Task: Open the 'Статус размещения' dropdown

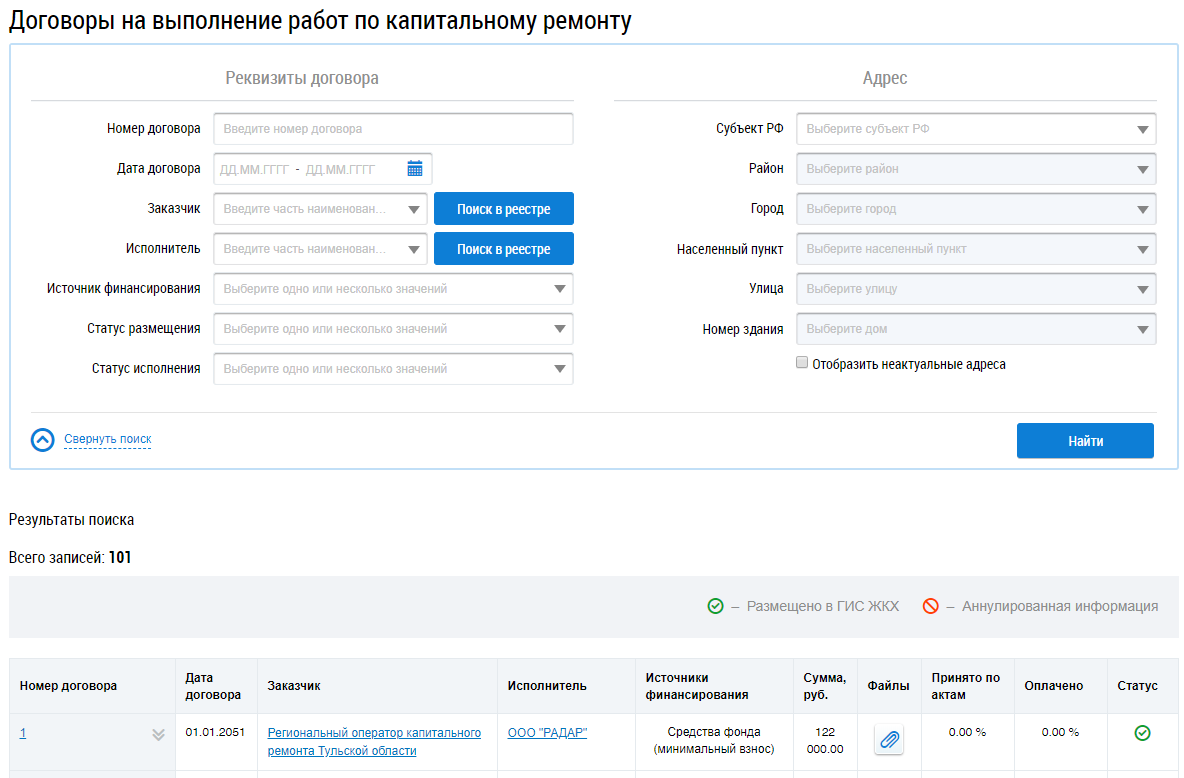Action: point(393,329)
